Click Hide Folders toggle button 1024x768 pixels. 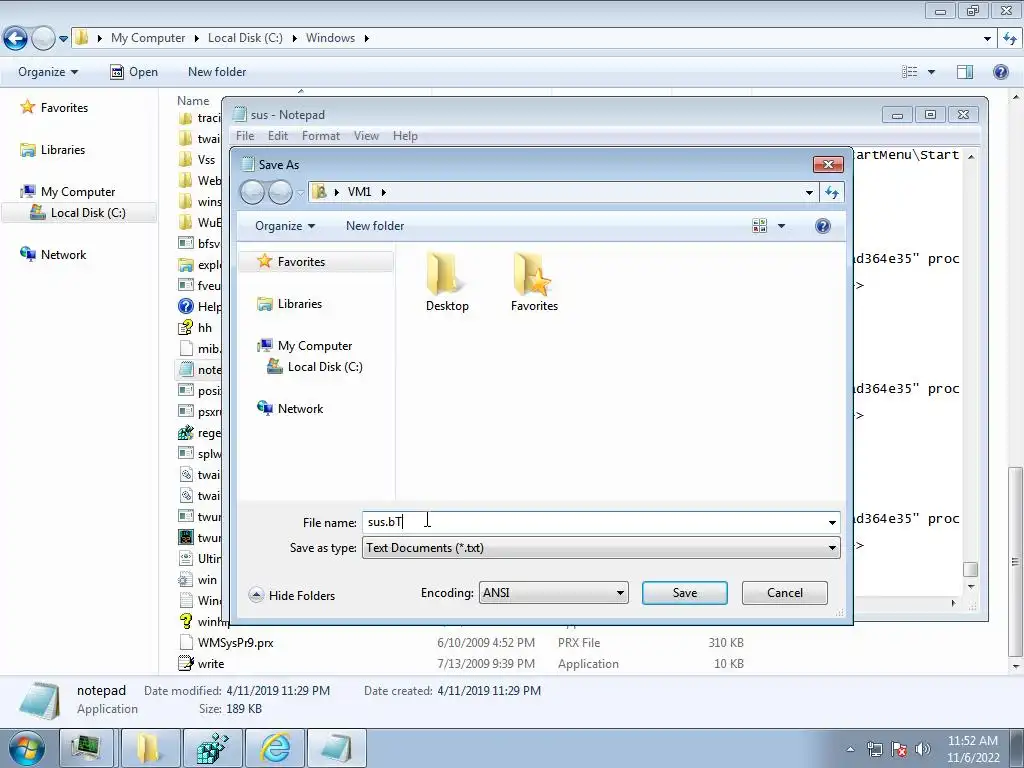tap(292, 596)
